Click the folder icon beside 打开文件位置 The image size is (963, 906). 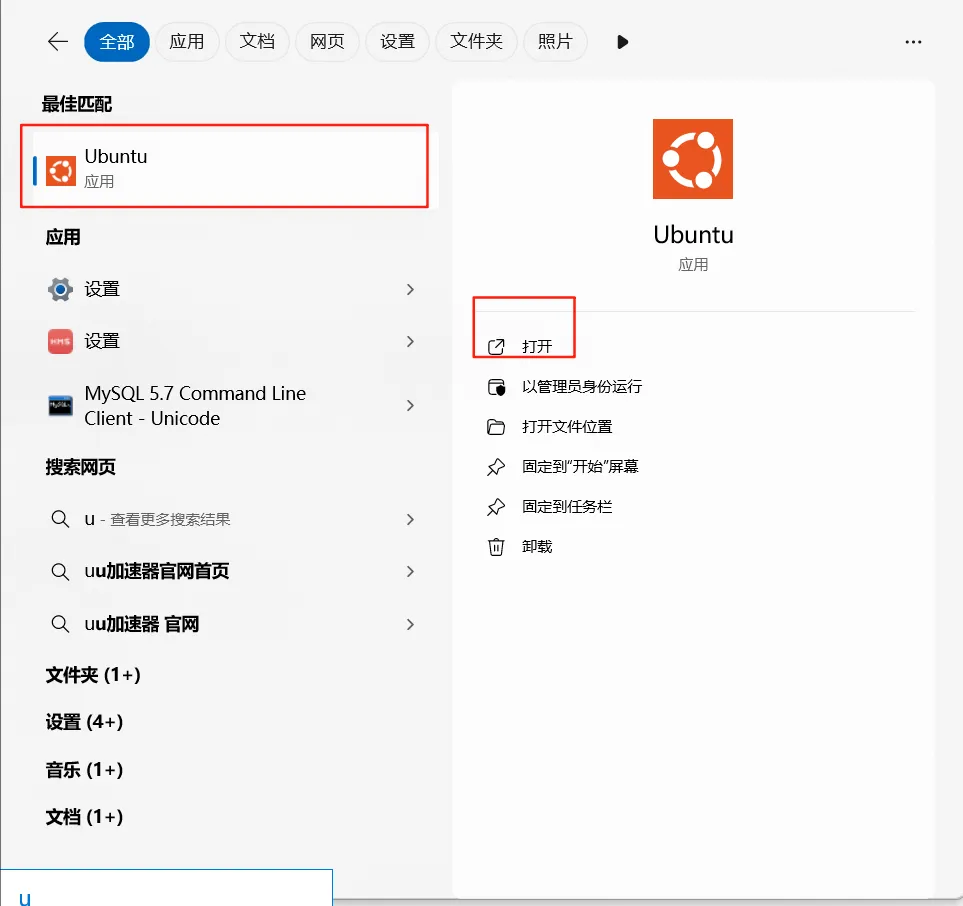[x=496, y=426]
